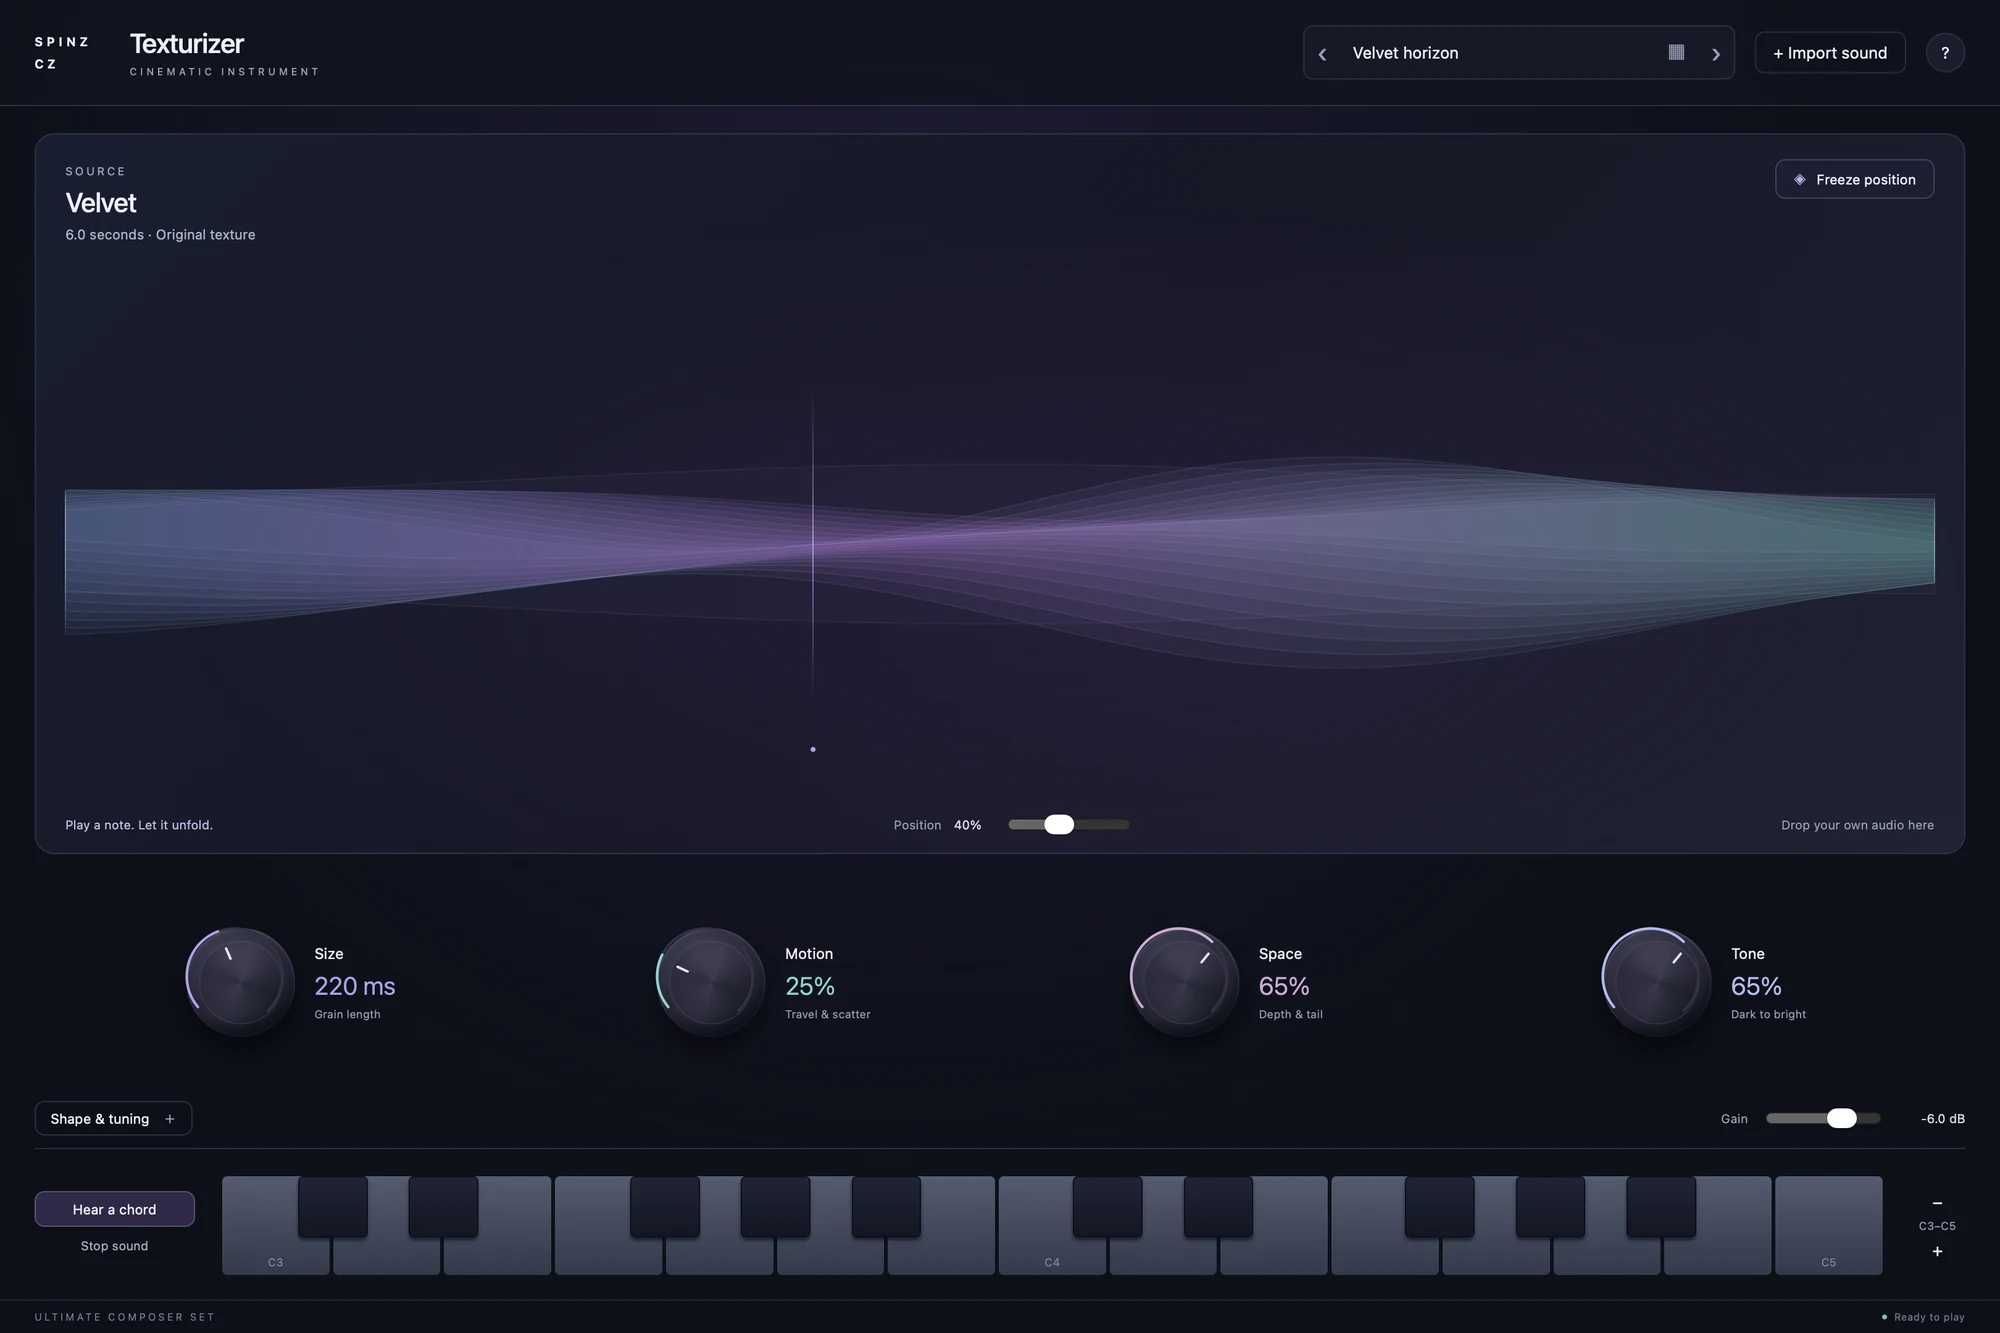Click Hear a chord button

pos(114,1209)
